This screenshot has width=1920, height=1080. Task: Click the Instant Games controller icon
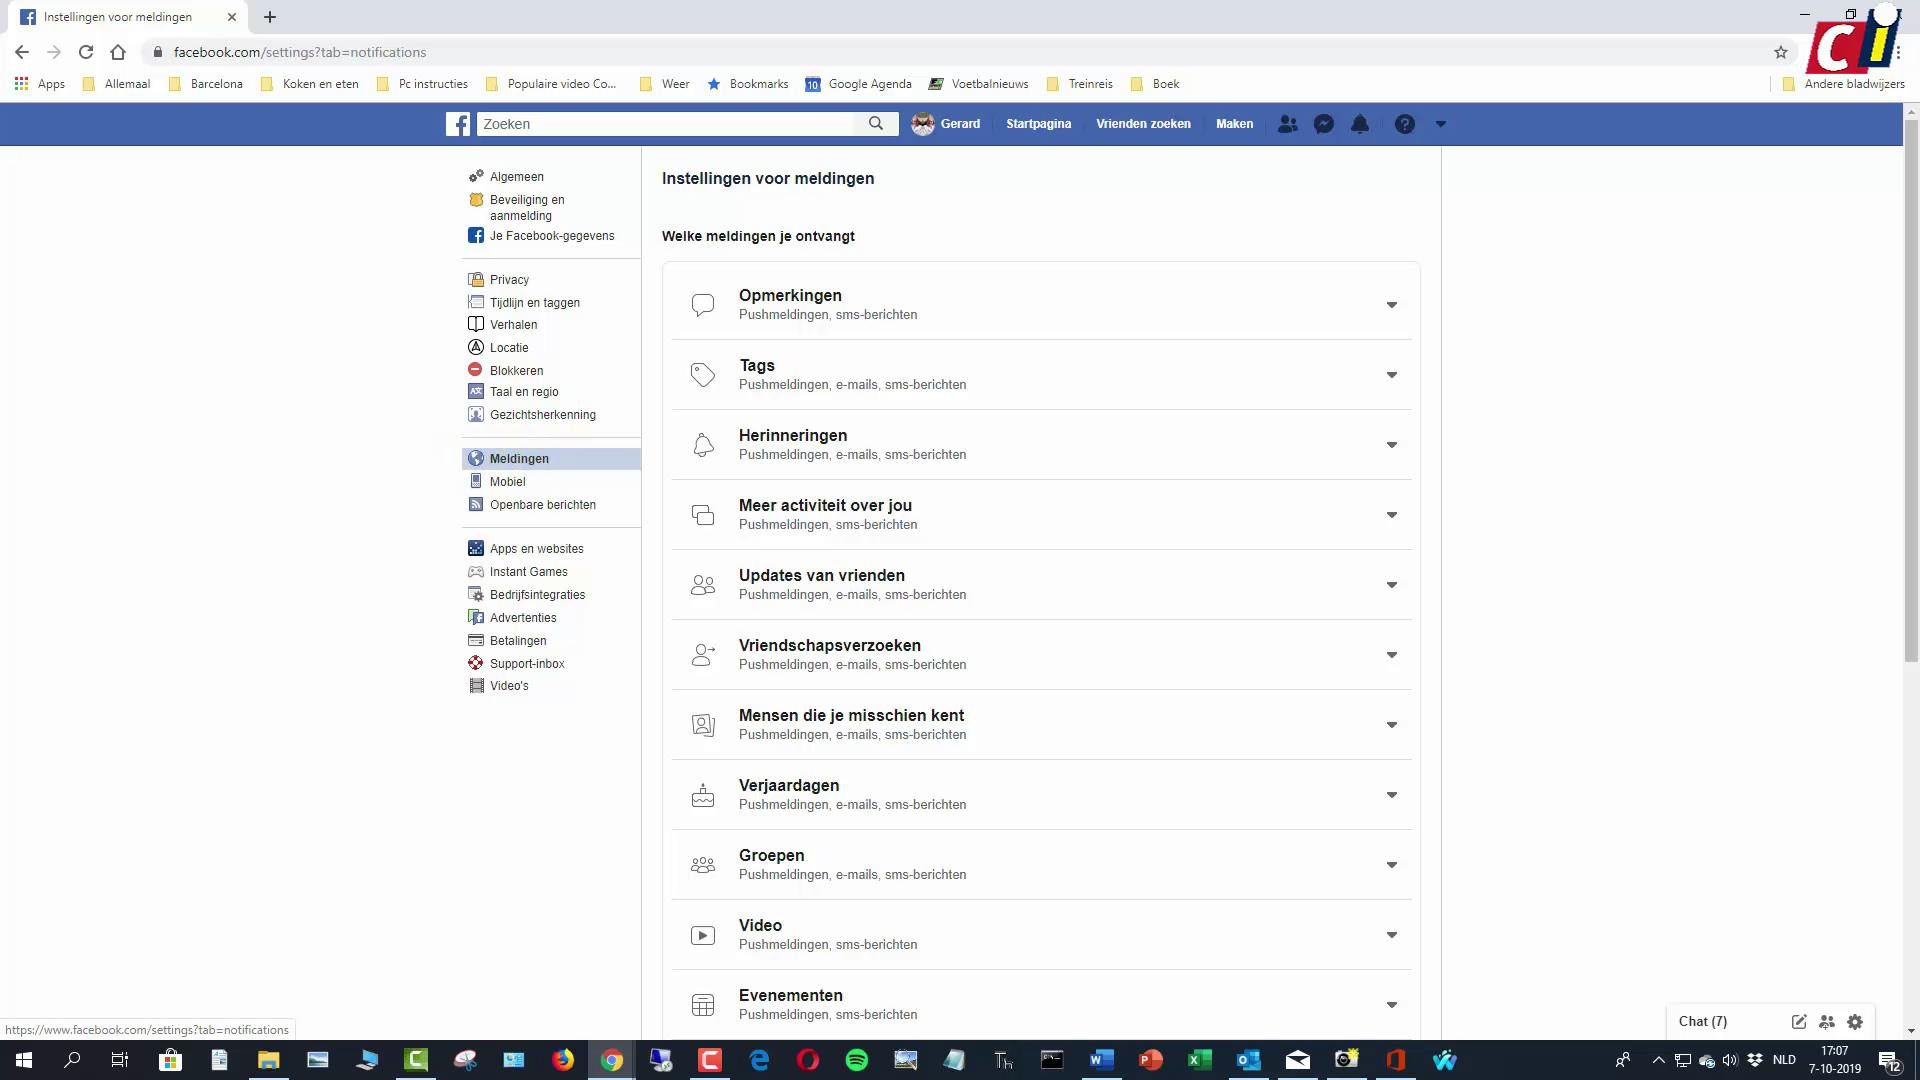point(476,571)
